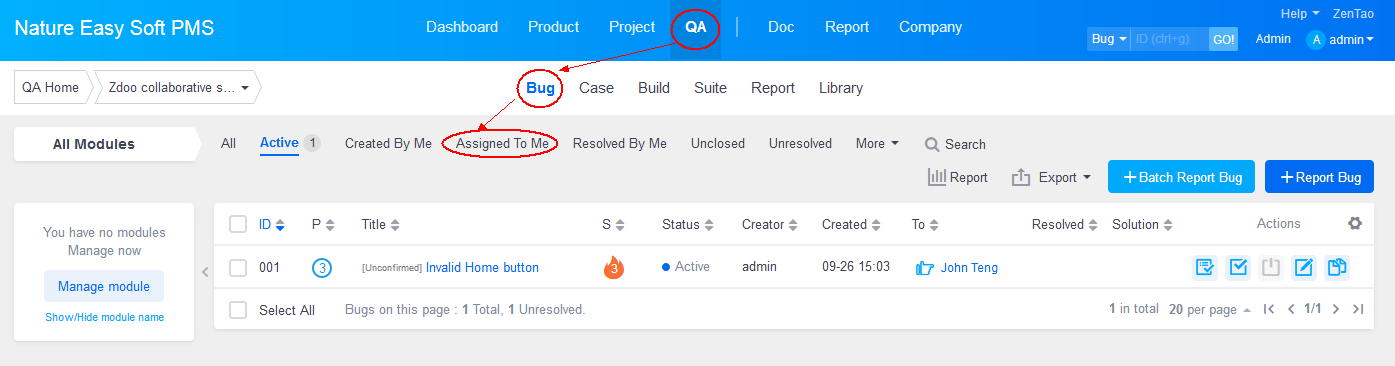Click the Close bug action icon
Image resolution: width=1395 pixels, height=366 pixels.
click(x=1270, y=267)
